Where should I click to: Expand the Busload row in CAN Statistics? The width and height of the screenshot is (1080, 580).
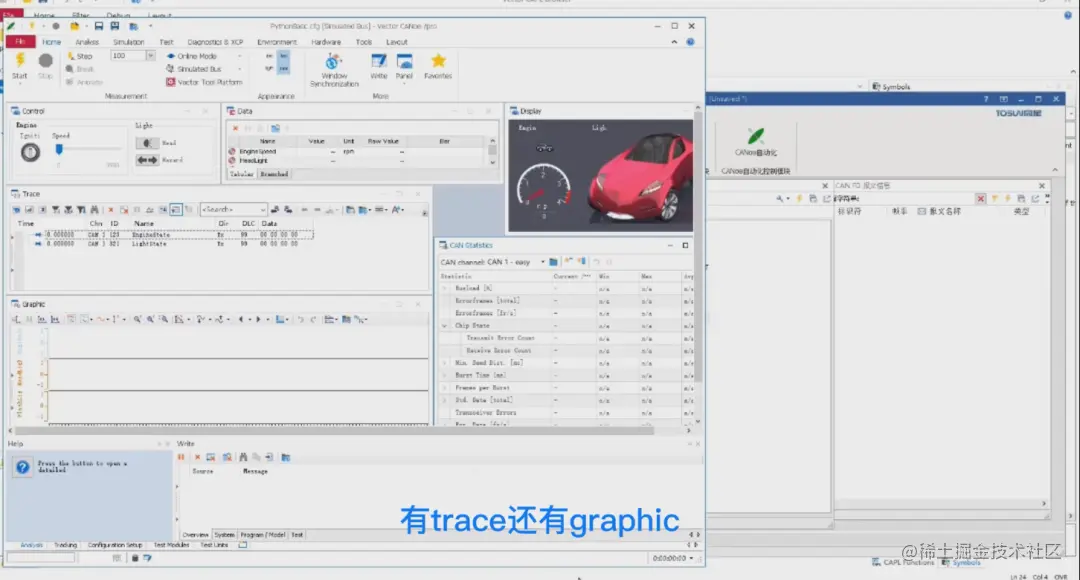[445, 289]
